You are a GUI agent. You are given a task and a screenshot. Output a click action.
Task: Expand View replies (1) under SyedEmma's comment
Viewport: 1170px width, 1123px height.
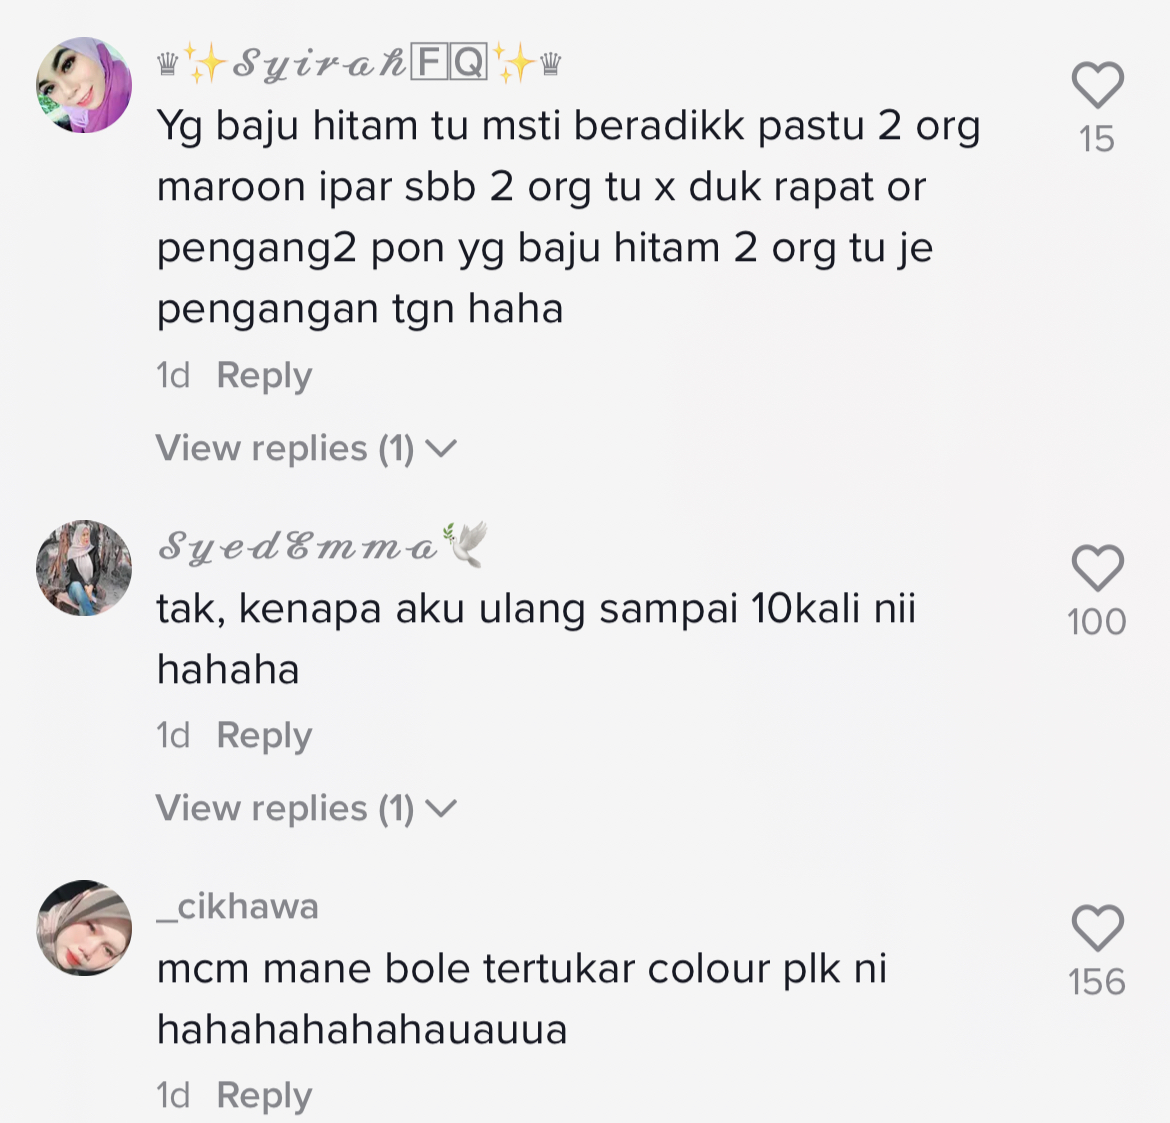point(306,809)
